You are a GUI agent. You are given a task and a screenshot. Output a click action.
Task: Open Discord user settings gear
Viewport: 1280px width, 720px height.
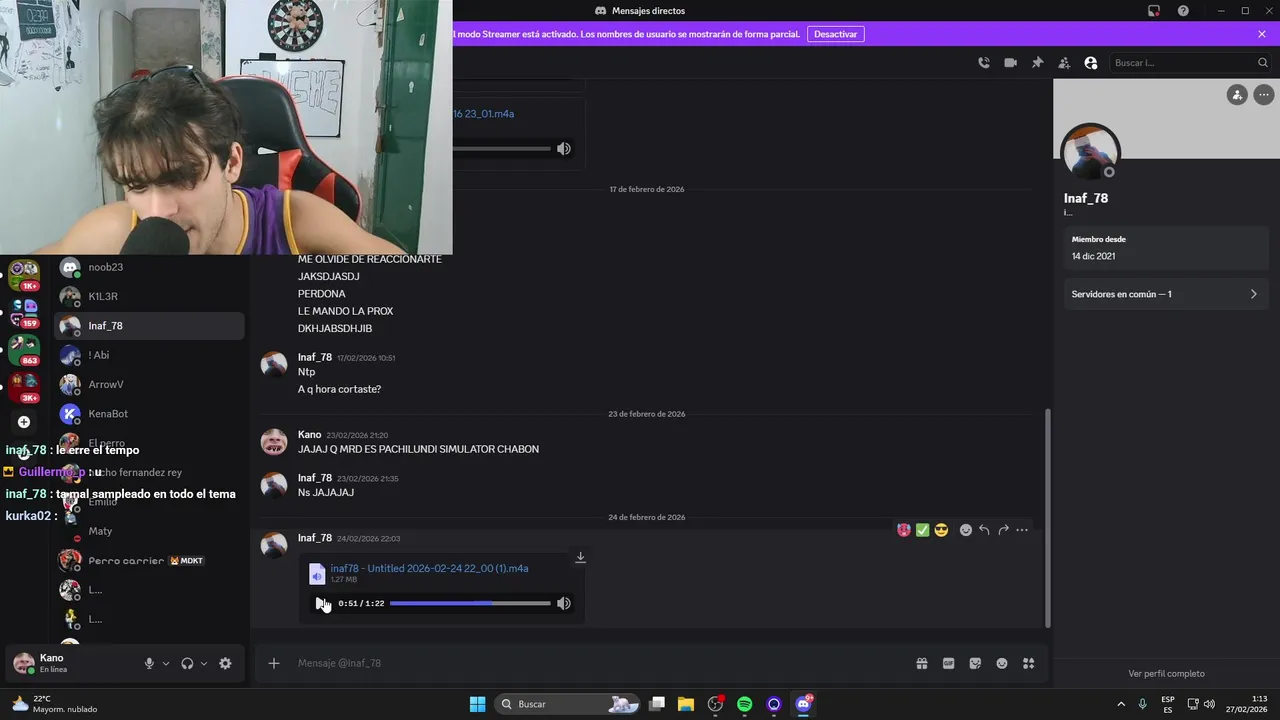coord(225,663)
